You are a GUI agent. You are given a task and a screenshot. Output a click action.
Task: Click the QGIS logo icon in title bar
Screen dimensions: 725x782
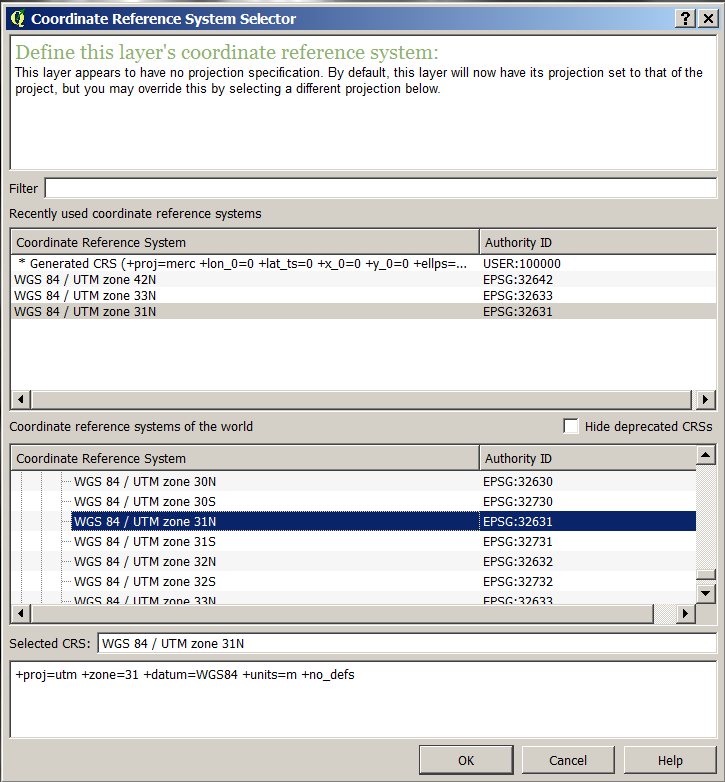[x=17, y=18]
